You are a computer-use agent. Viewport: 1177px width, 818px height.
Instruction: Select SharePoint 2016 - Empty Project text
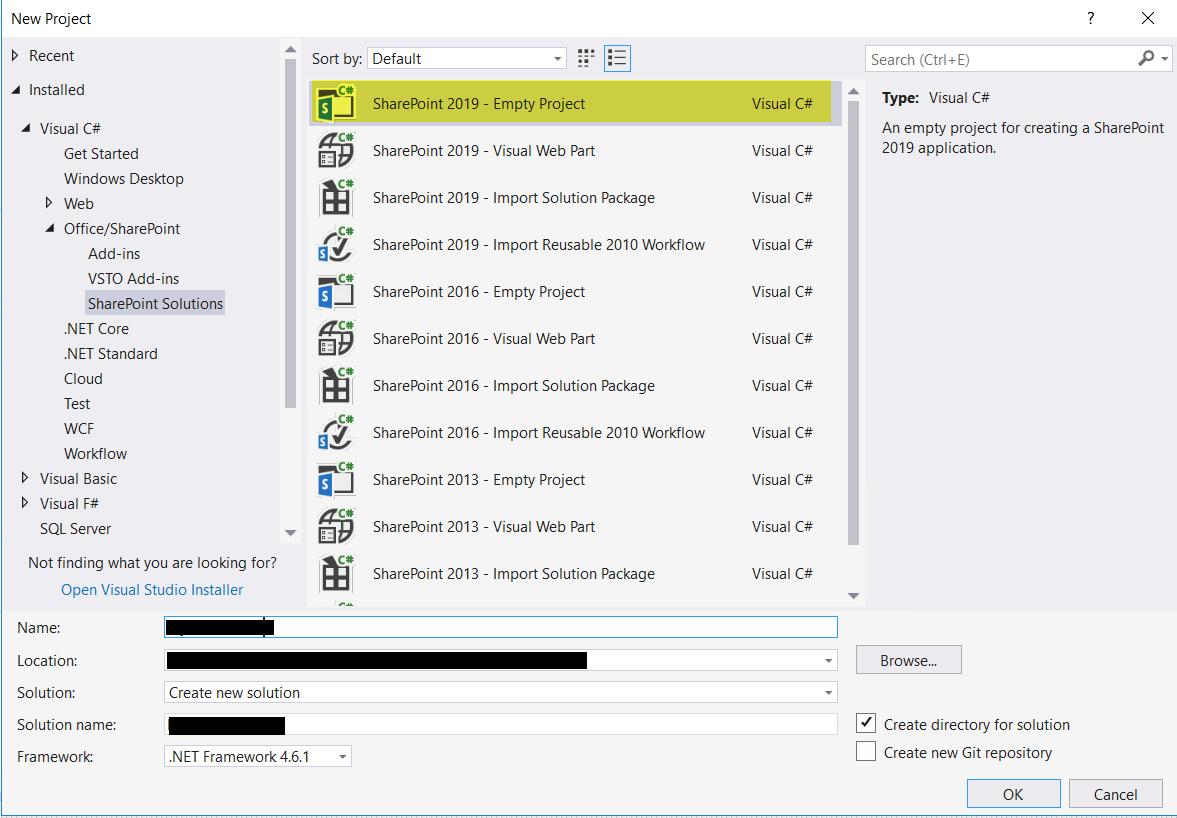[x=479, y=292]
